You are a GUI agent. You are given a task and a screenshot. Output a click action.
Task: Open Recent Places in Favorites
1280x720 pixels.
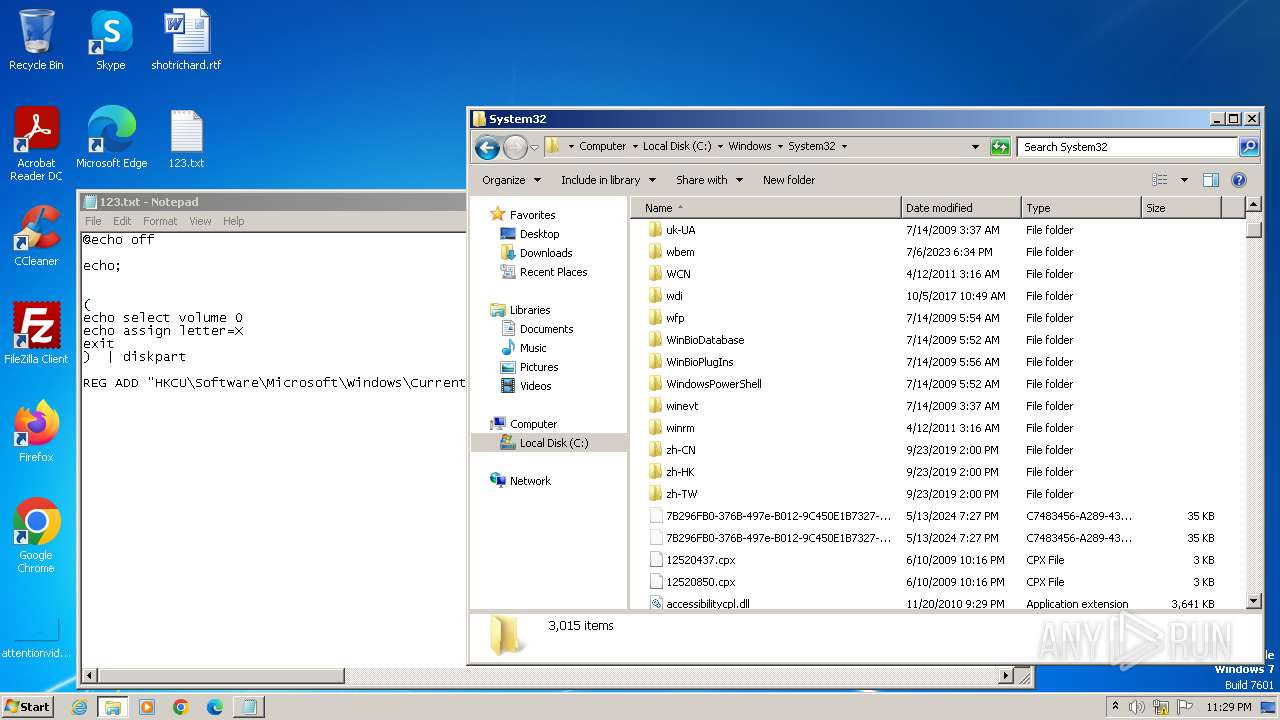tap(553, 272)
